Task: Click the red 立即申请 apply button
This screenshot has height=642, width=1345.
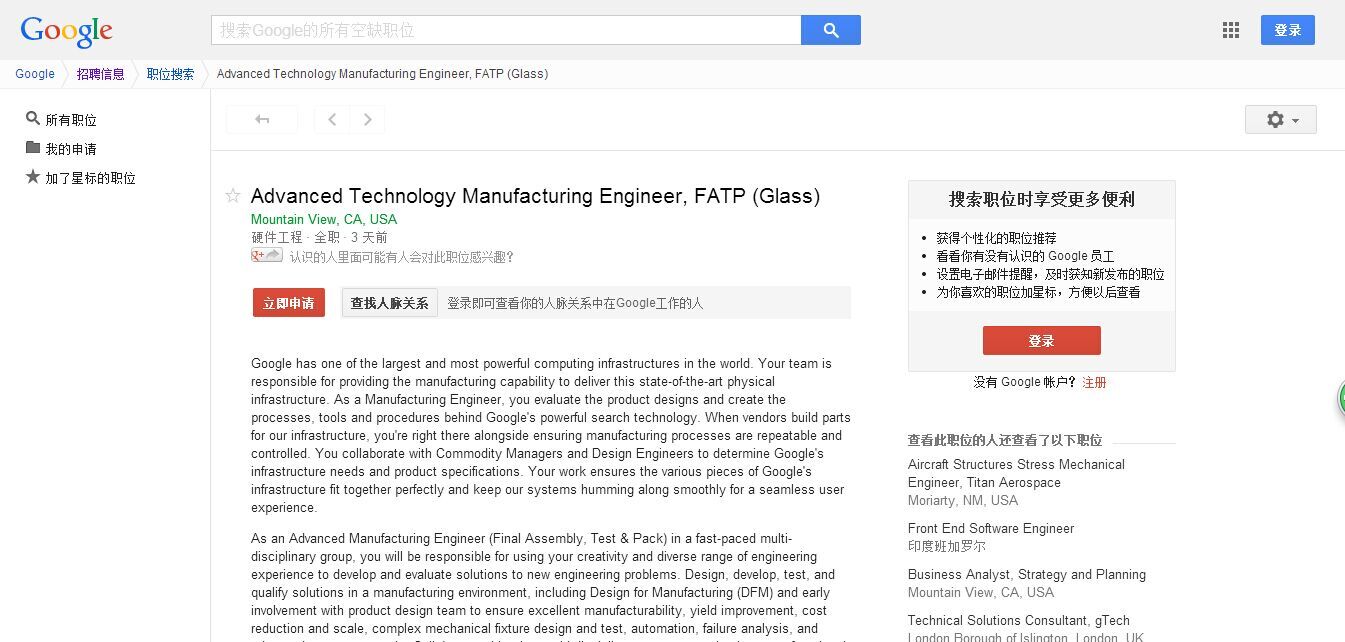Action: point(288,302)
